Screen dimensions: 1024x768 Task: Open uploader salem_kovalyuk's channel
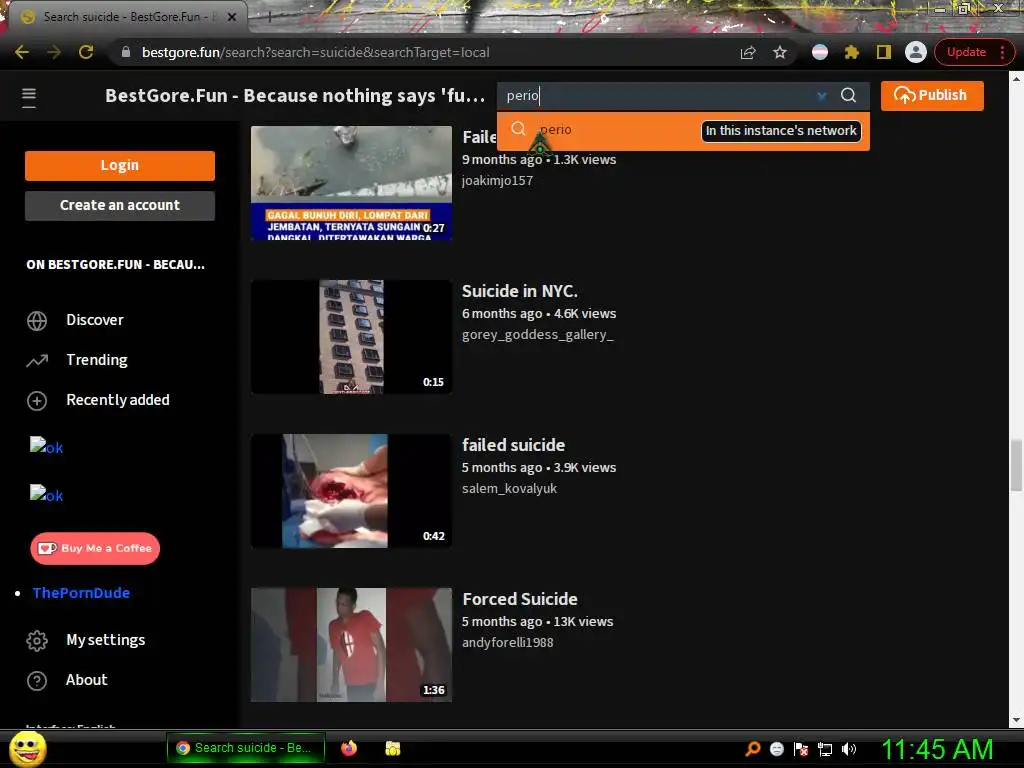pos(509,488)
